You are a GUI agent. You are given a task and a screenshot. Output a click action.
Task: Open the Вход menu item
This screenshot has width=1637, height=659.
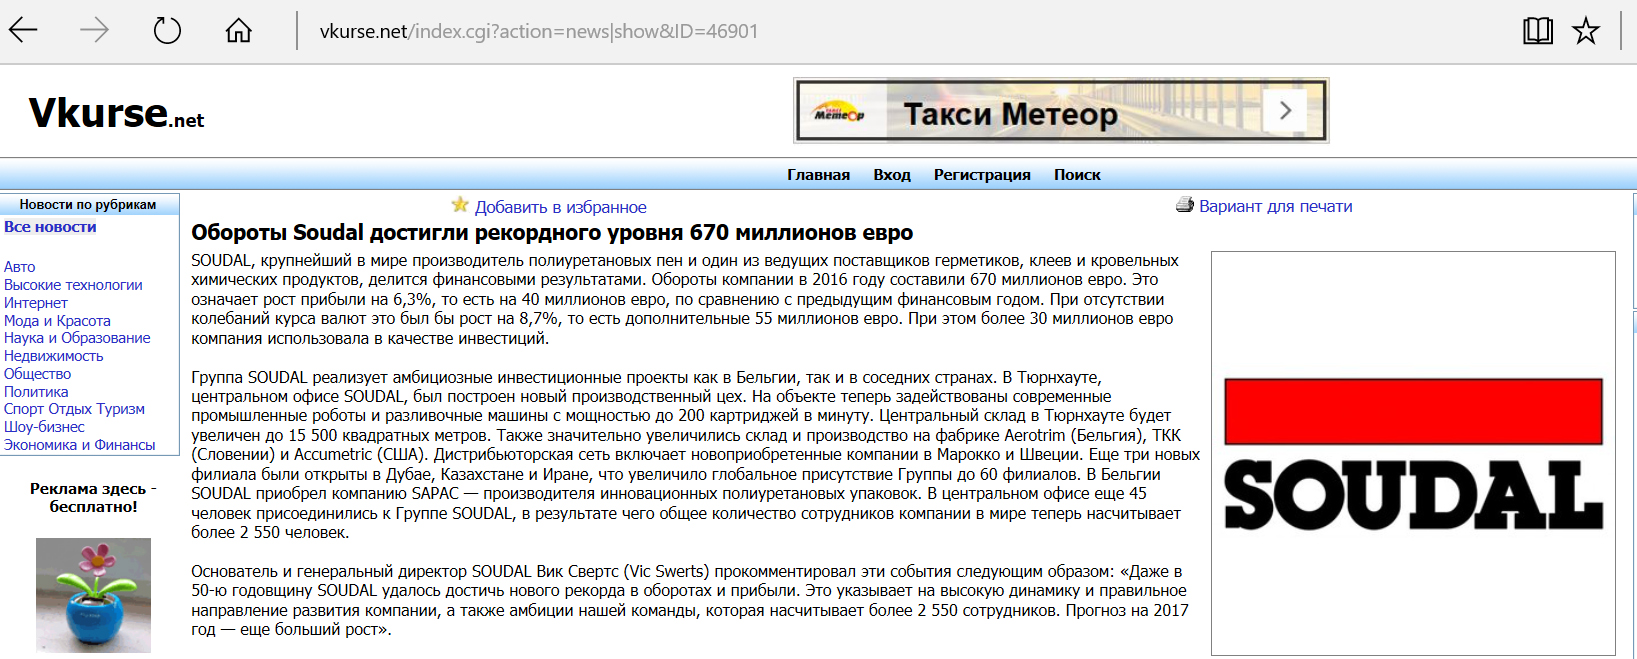892,175
